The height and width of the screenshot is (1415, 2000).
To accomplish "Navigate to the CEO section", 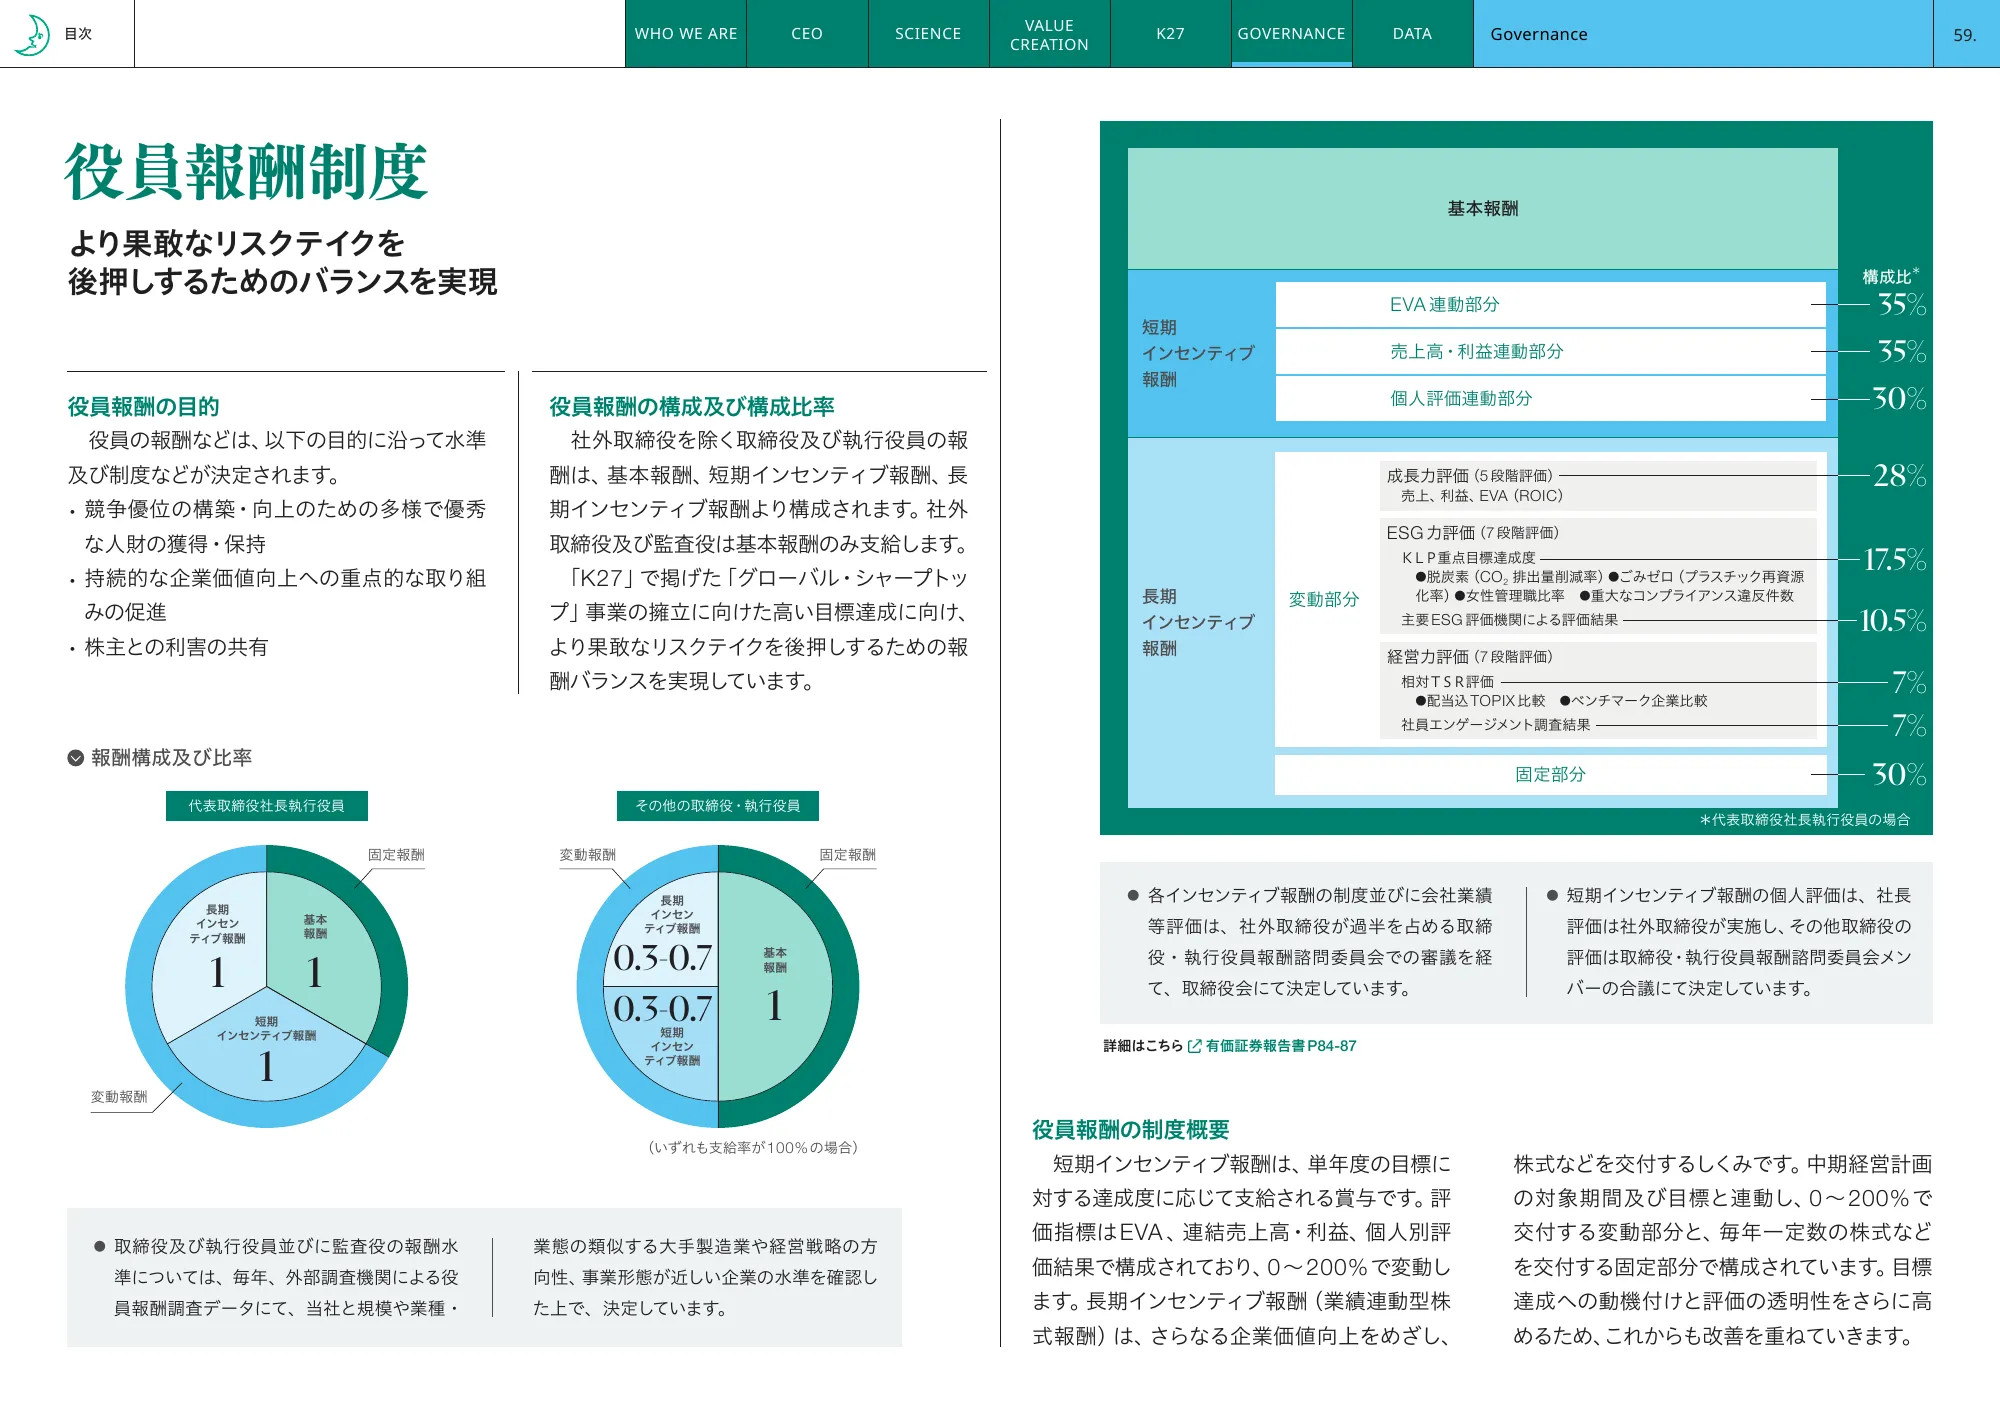I will (806, 33).
